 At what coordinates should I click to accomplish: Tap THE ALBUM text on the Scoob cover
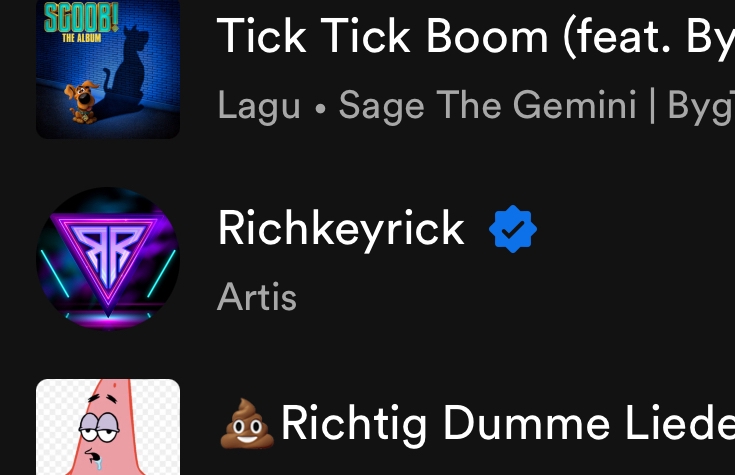tap(82, 38)
